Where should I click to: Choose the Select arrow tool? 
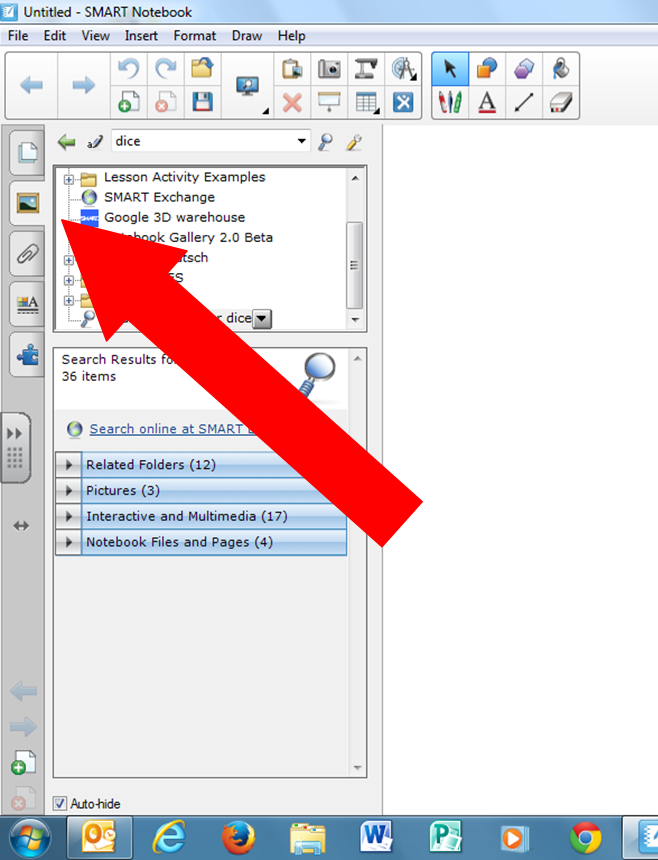(450, 69)
